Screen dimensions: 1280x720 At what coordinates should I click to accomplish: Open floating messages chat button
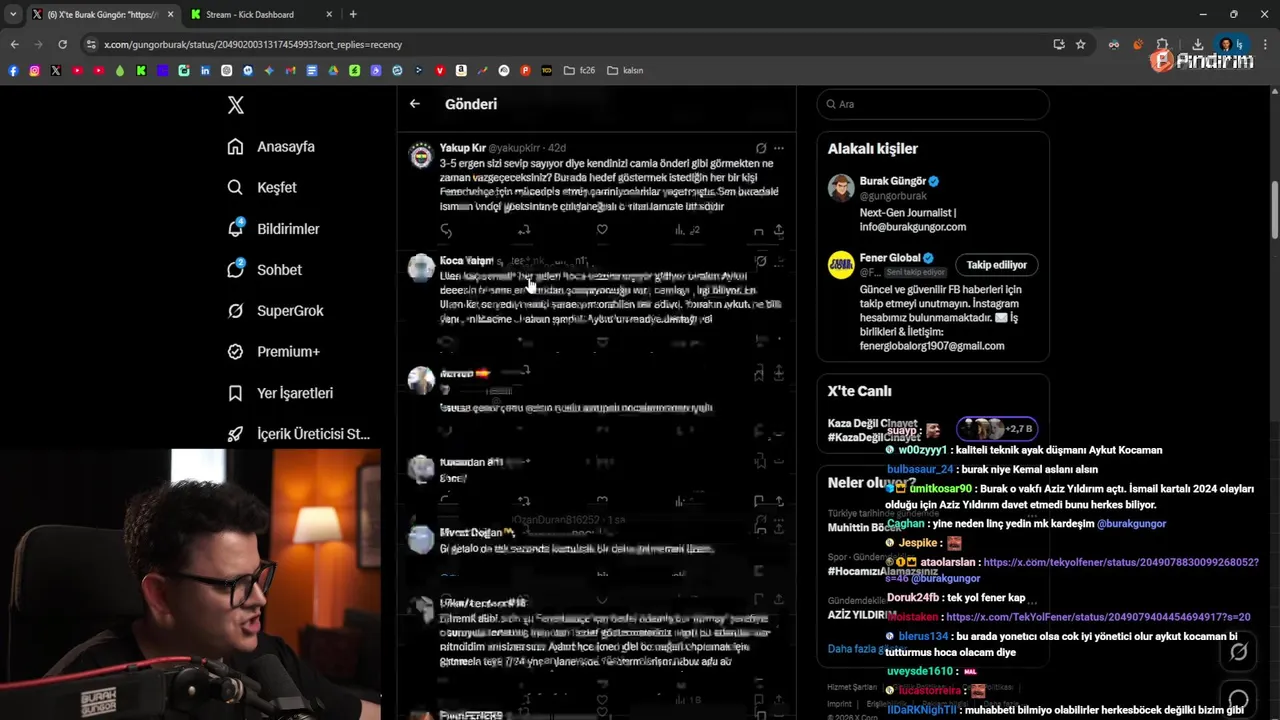1238,699
